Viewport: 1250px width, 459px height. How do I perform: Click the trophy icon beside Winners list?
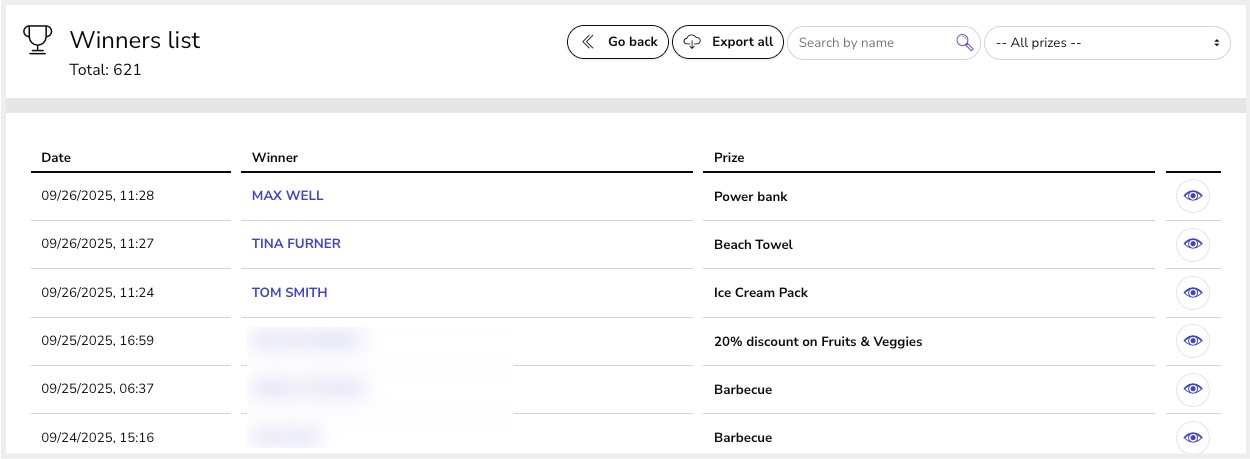[x=37, y=40]
